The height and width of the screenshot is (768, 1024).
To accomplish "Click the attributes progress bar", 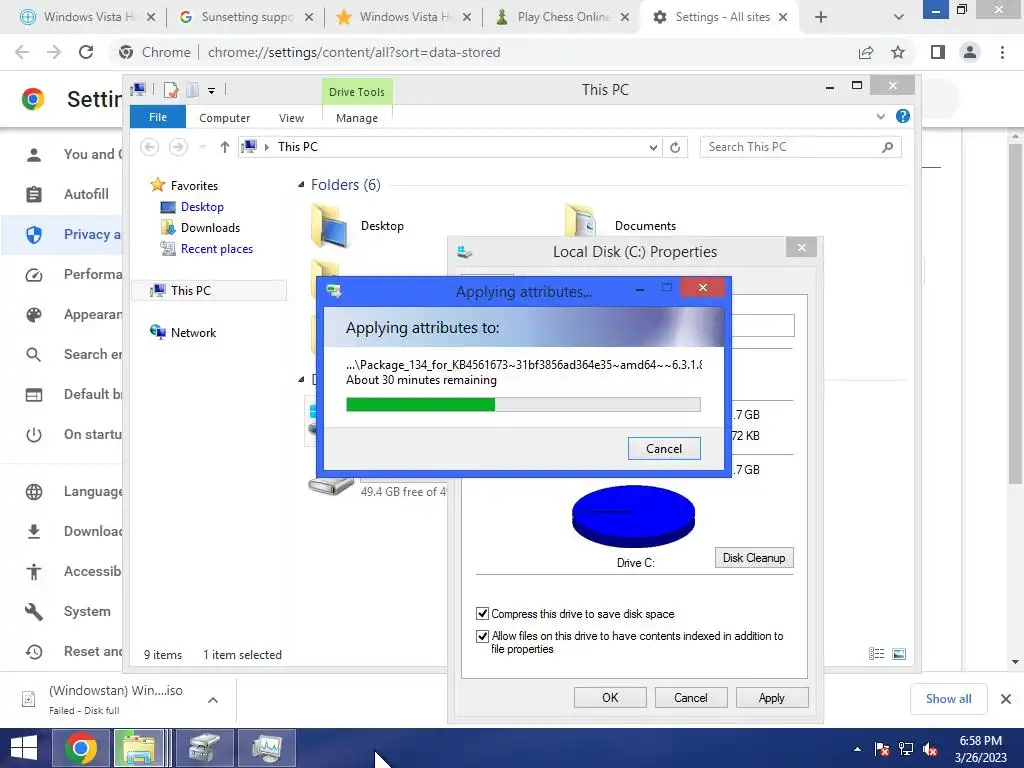I will point(523,405).
